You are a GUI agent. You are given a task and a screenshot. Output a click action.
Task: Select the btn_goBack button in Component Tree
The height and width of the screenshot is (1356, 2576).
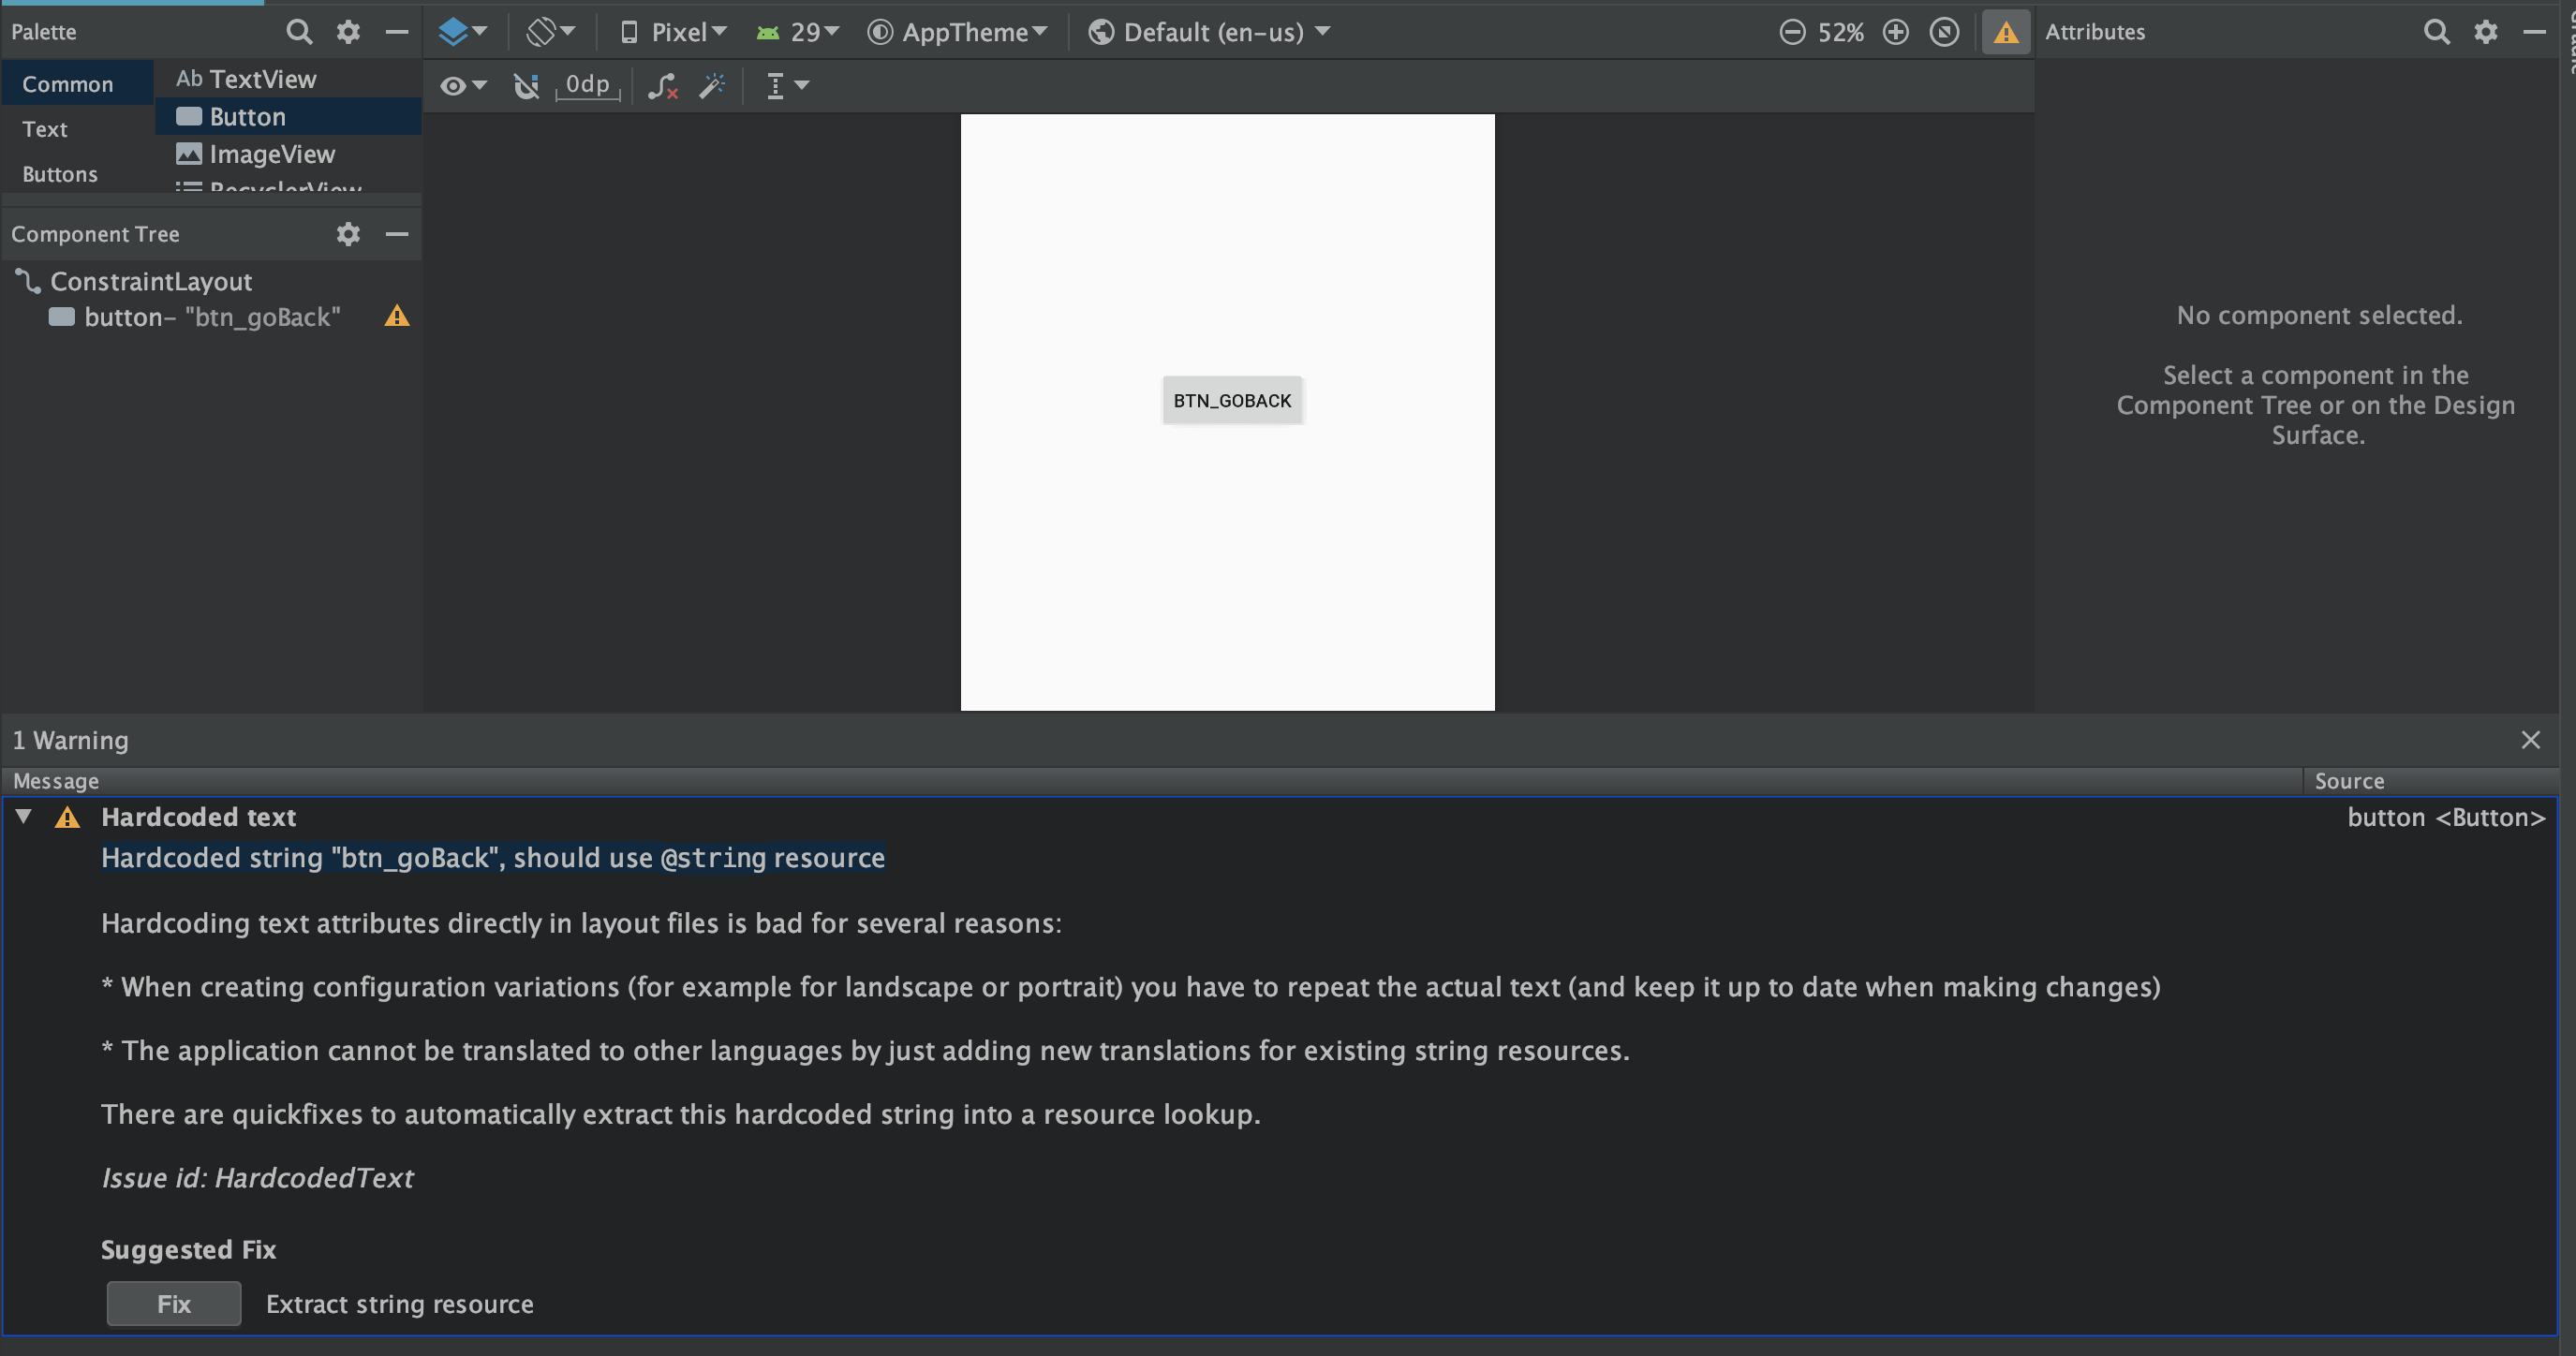click(x=211, y=317)
